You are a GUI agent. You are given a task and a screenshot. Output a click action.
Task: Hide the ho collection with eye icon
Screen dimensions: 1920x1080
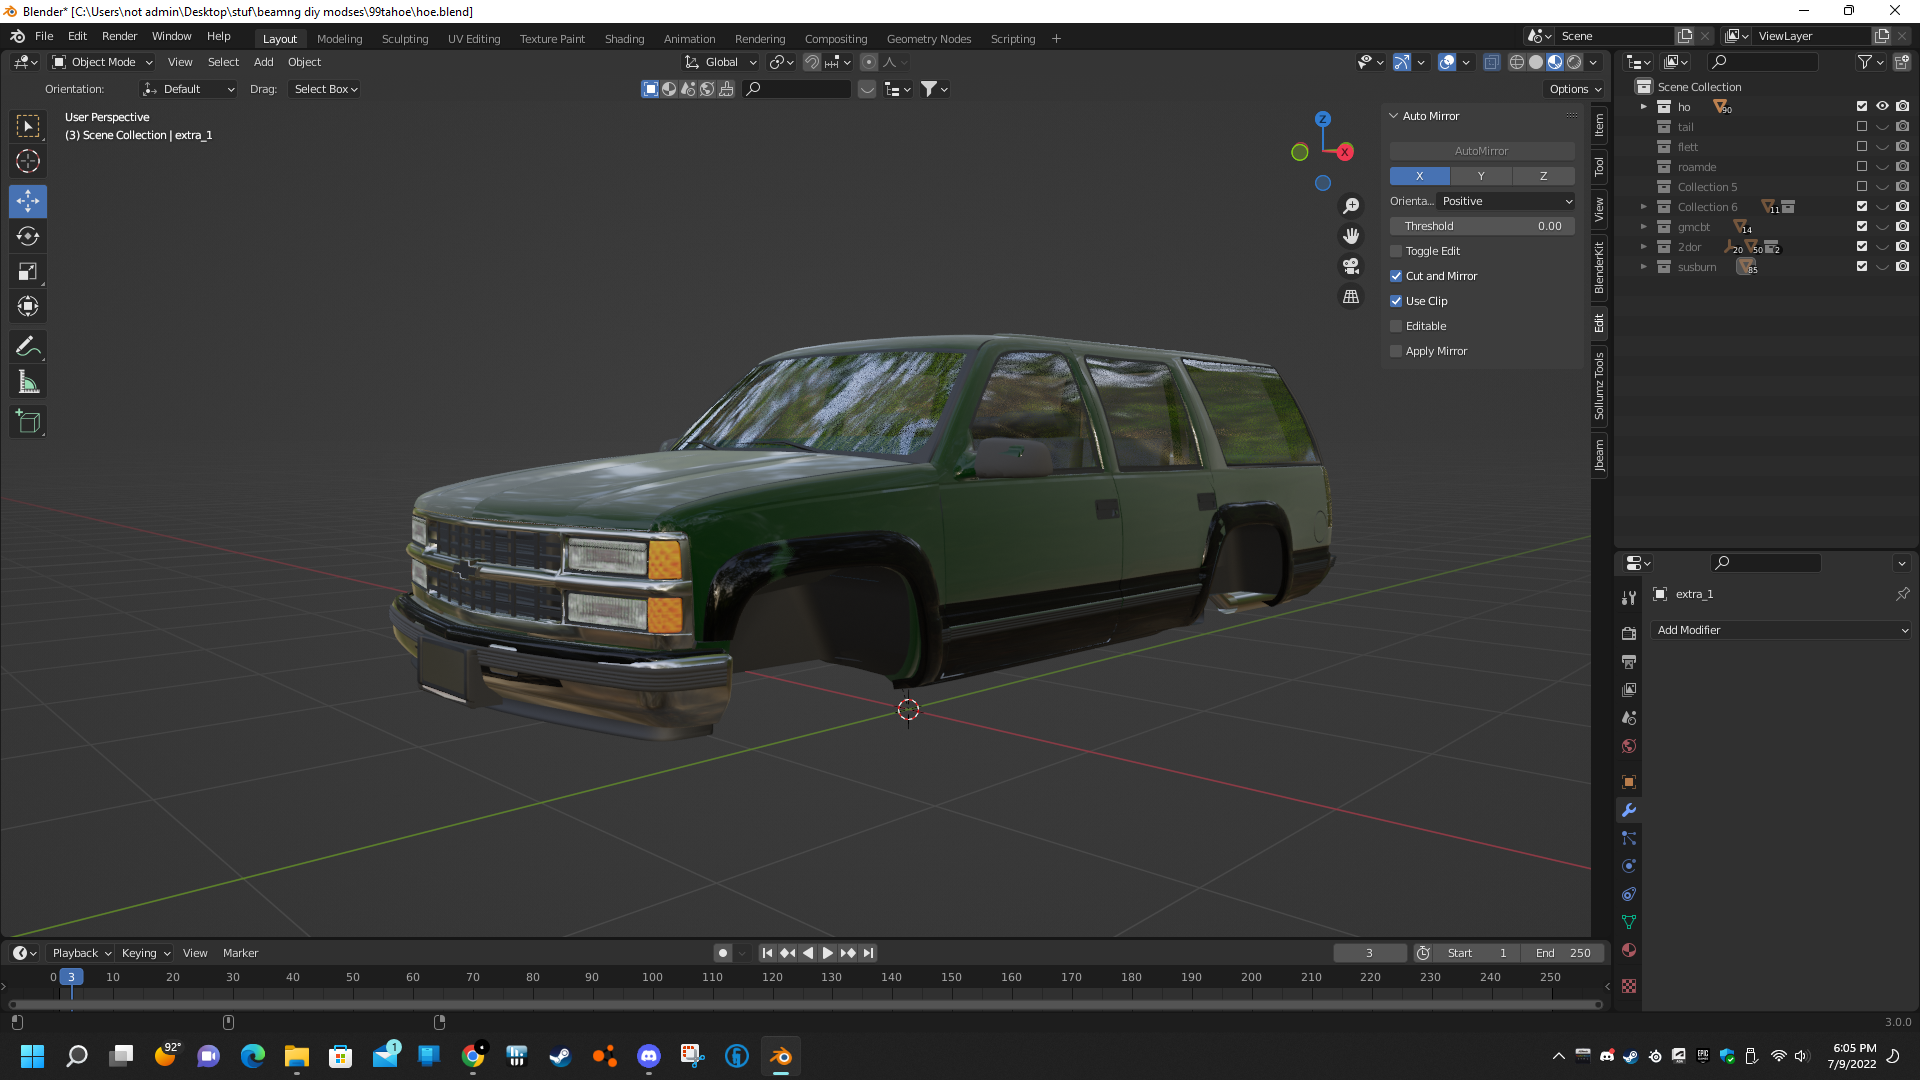coord(1882,106)
